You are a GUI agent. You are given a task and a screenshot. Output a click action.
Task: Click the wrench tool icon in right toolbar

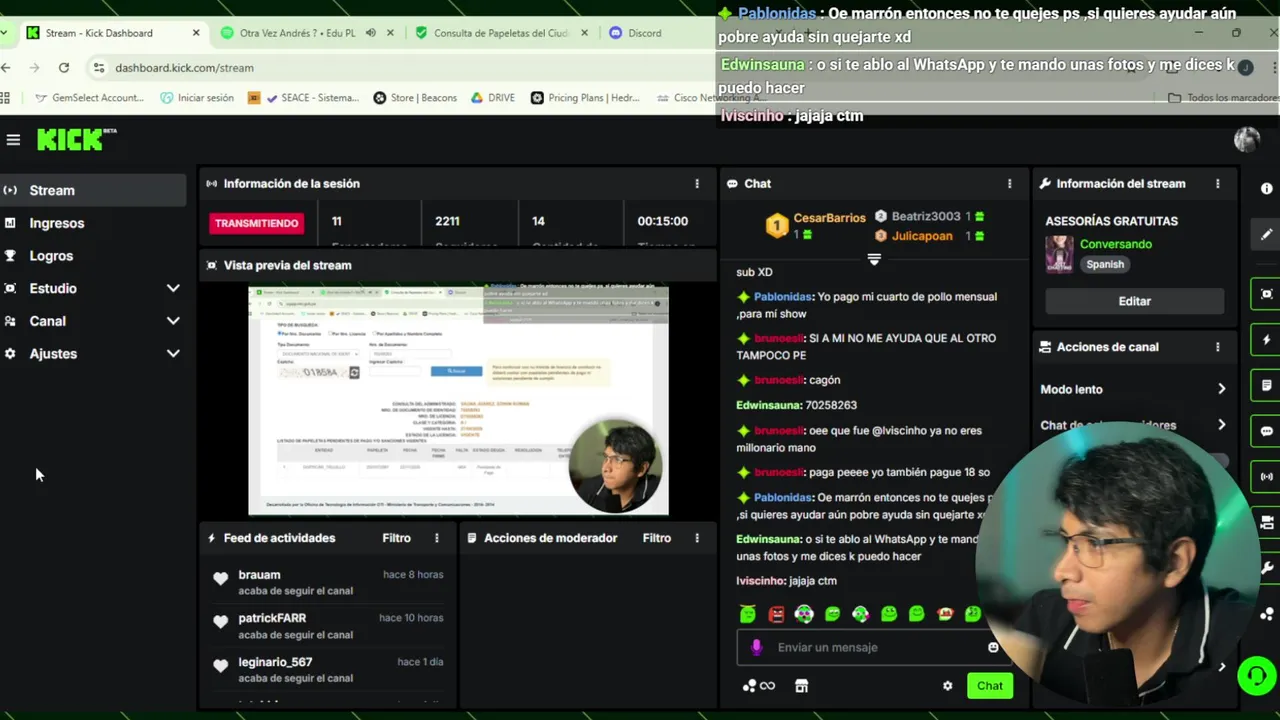click(1267, 568)
